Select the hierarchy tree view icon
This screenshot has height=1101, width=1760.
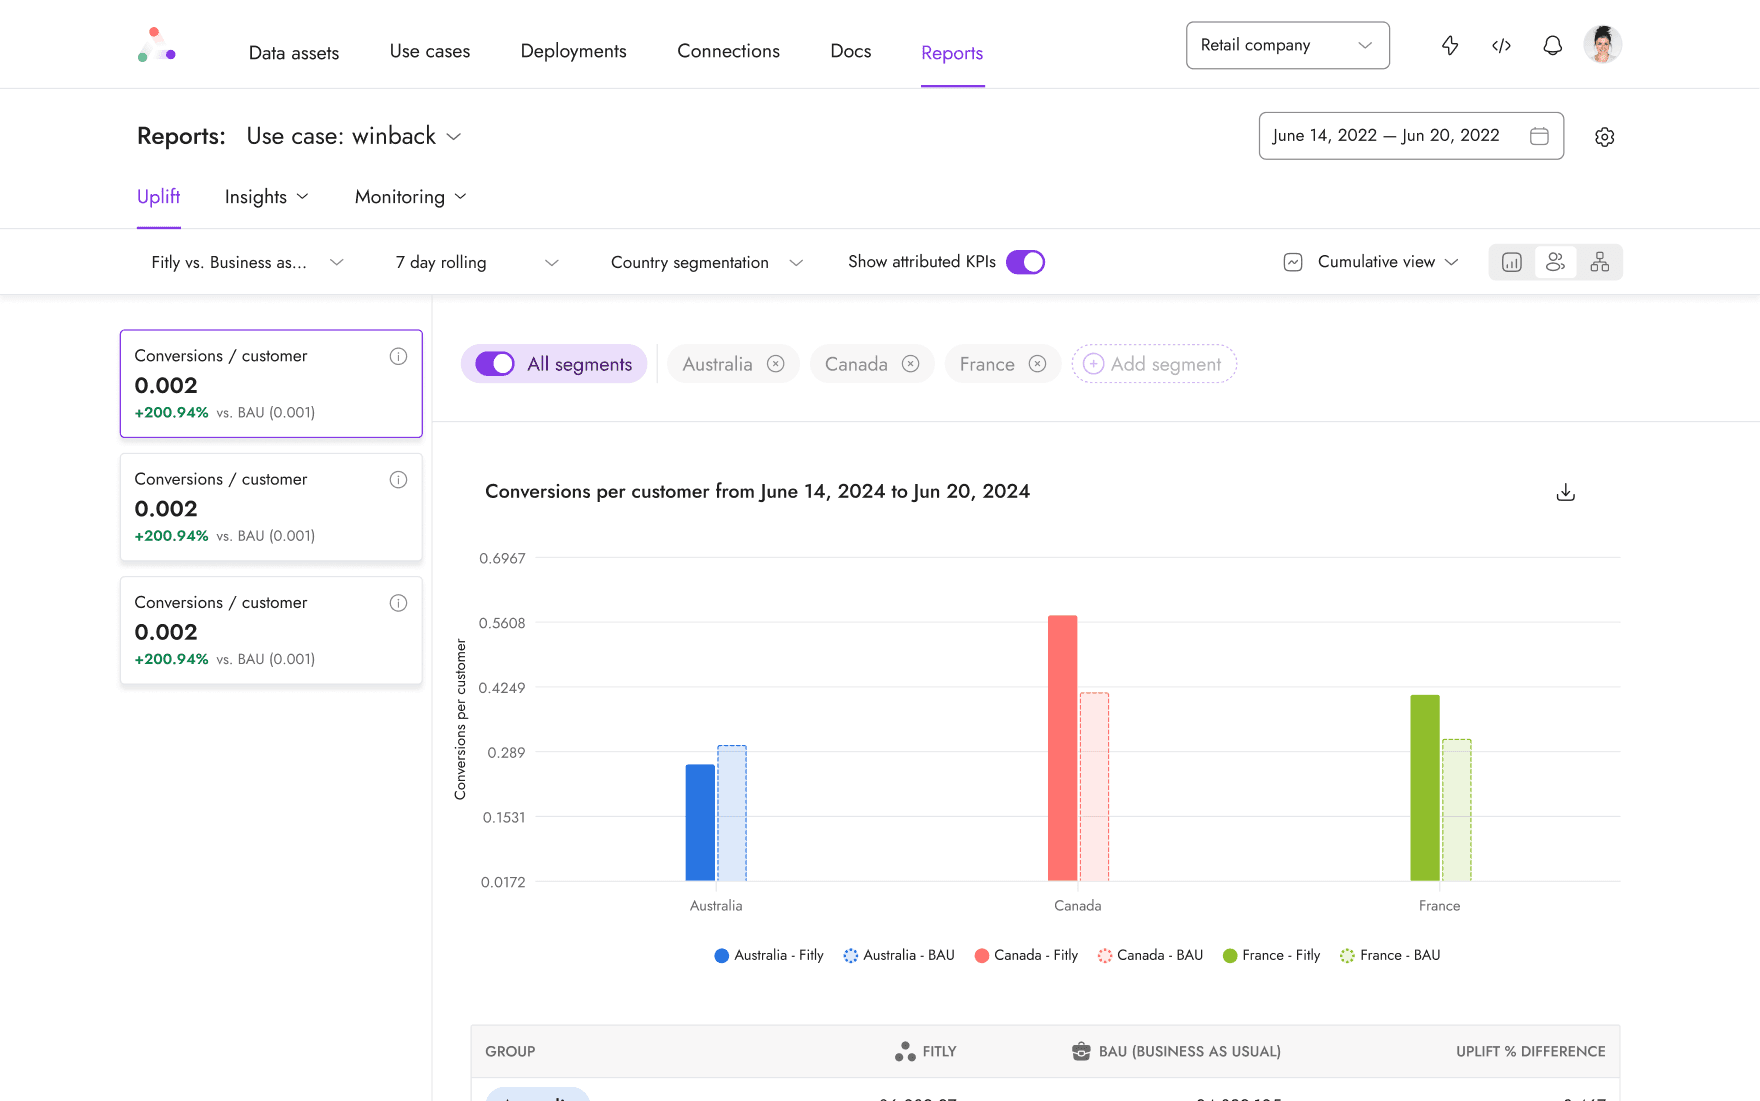click(1600, 262)
